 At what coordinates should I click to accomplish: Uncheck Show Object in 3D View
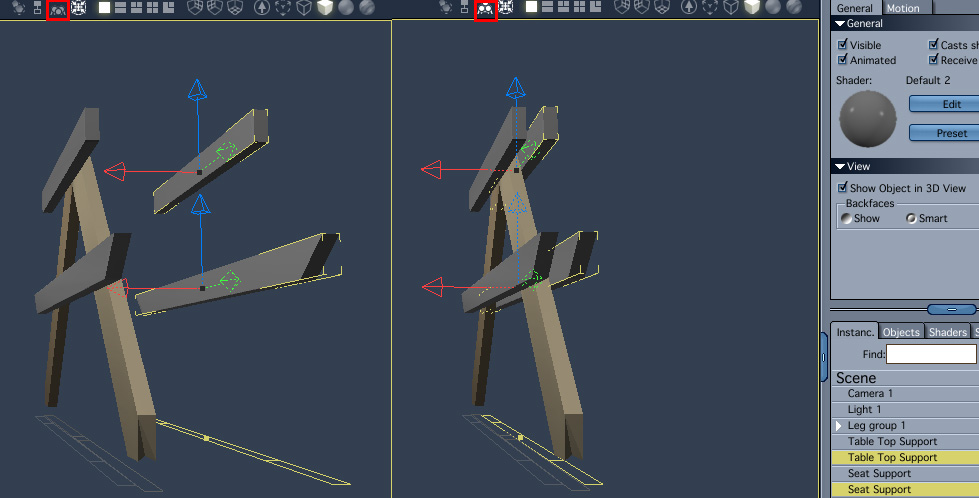click(x=842, y=187)
